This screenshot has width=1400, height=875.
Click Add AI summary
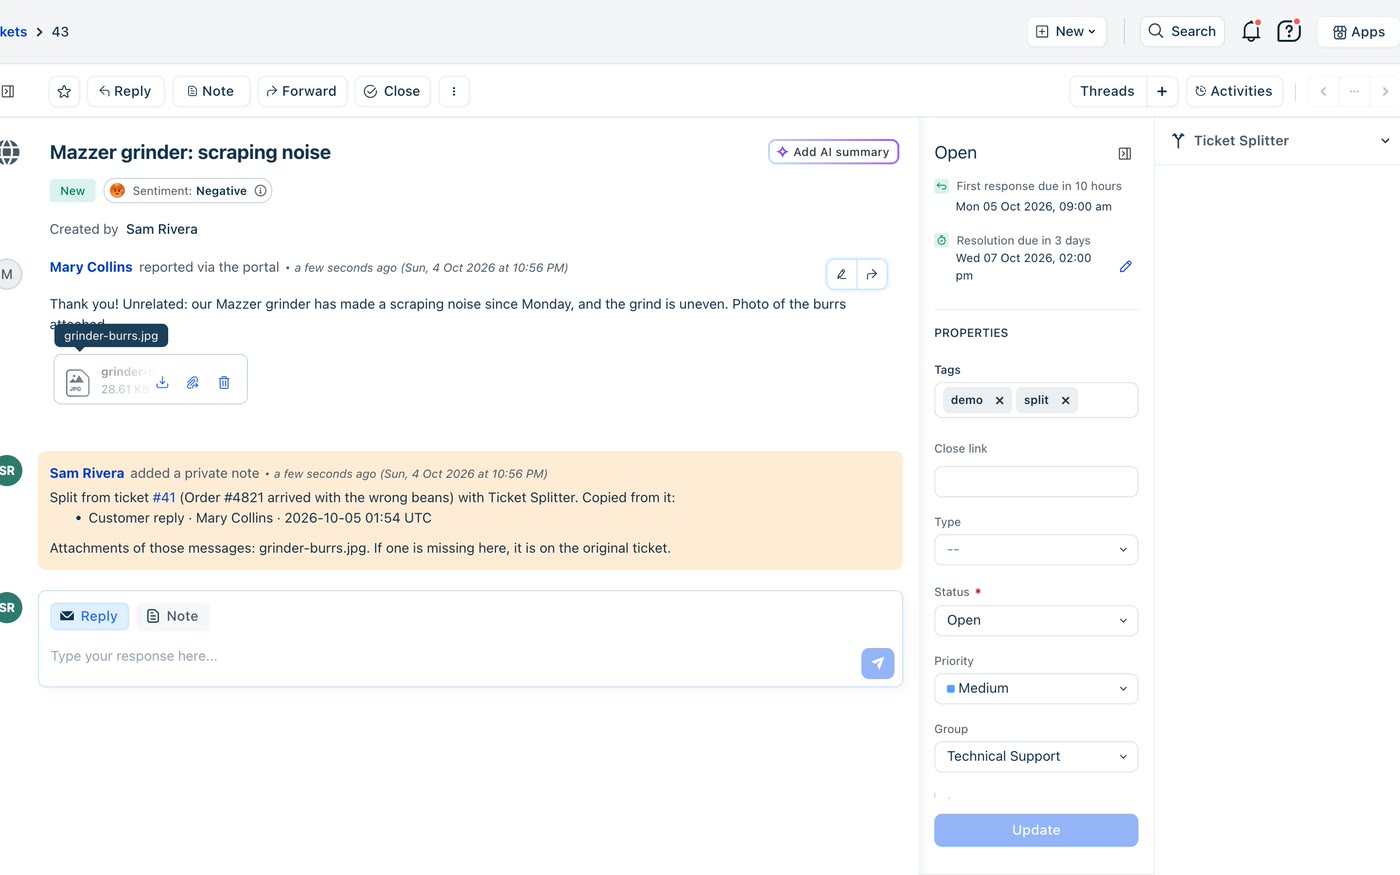tap(833, 152)
